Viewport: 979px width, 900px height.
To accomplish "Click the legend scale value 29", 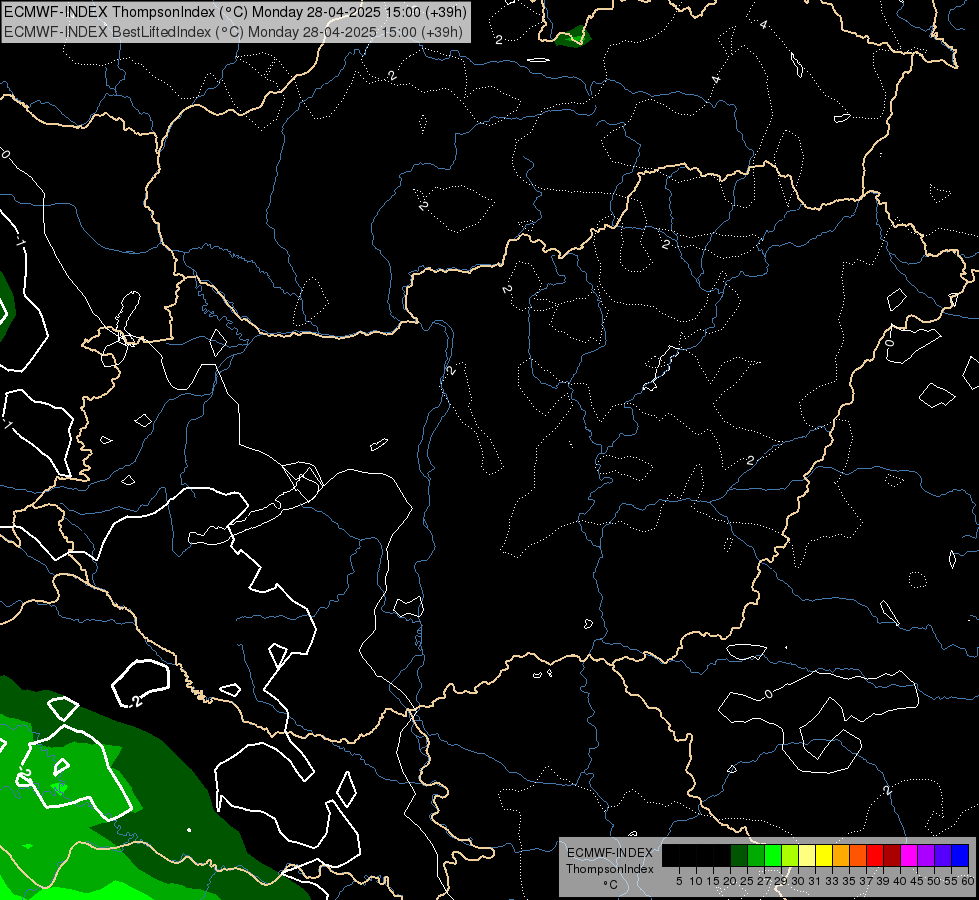I will click(x=780, y=881).
